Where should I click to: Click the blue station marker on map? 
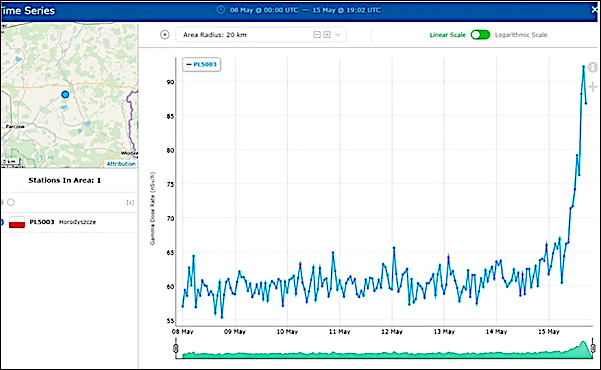65,94
